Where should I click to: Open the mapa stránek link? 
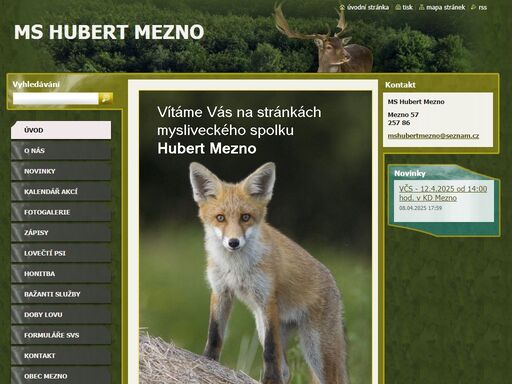[x=445, y=7]
